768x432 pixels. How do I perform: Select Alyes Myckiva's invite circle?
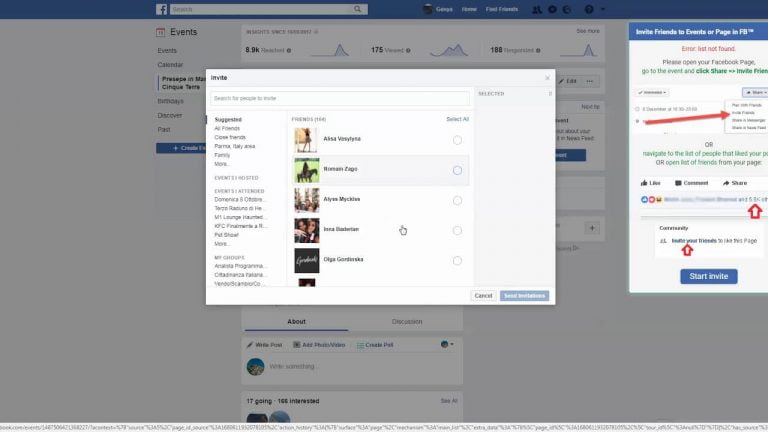pos(457,200)
